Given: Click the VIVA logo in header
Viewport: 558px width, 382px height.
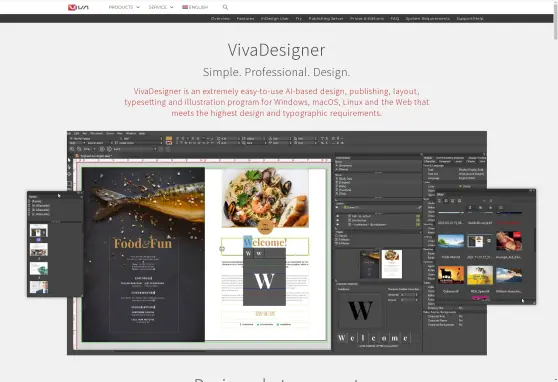Looking at the screenshot, I should click(78, 7).
